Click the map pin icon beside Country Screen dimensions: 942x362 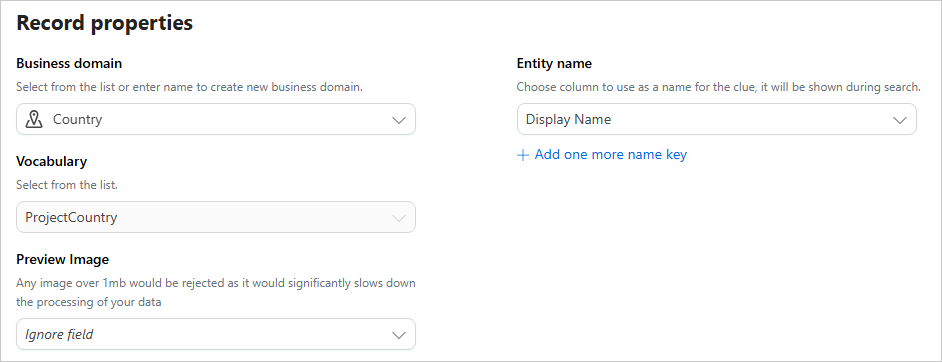point(34,119)
